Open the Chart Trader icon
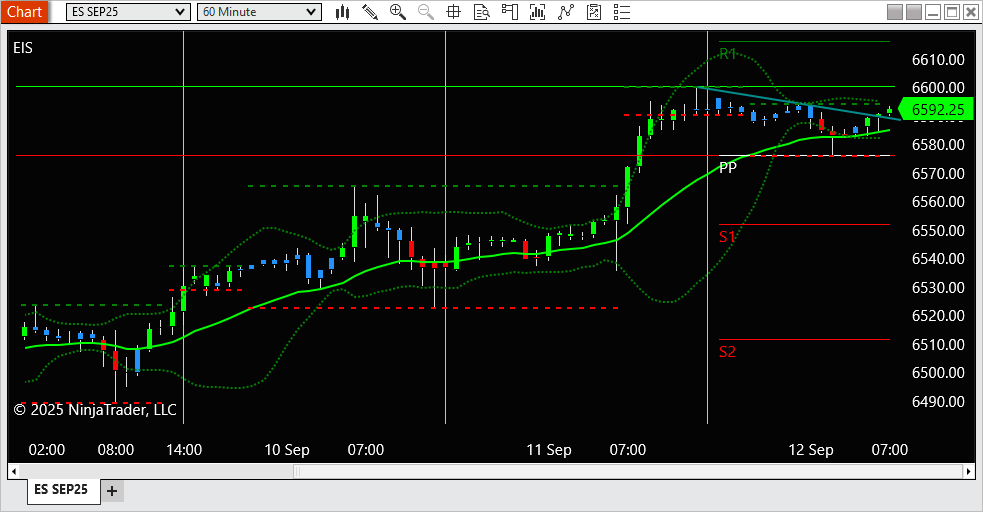This screenshot has height=512, width=983. 510,12
